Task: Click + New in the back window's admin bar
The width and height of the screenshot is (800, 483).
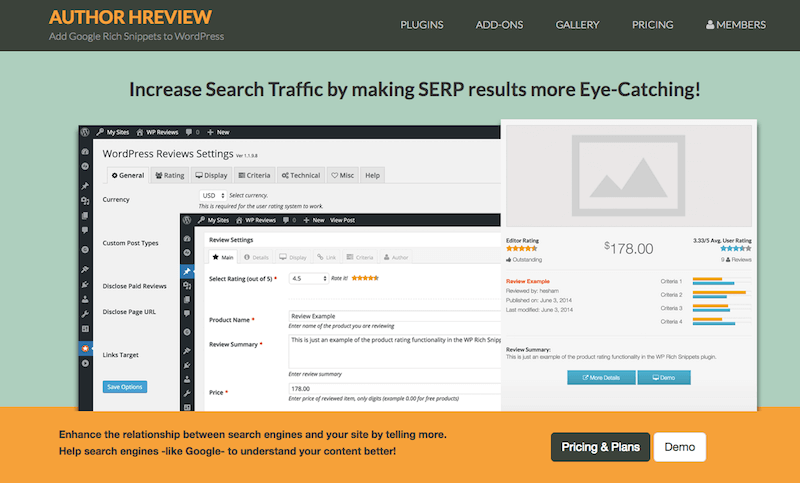Action: 218,132
